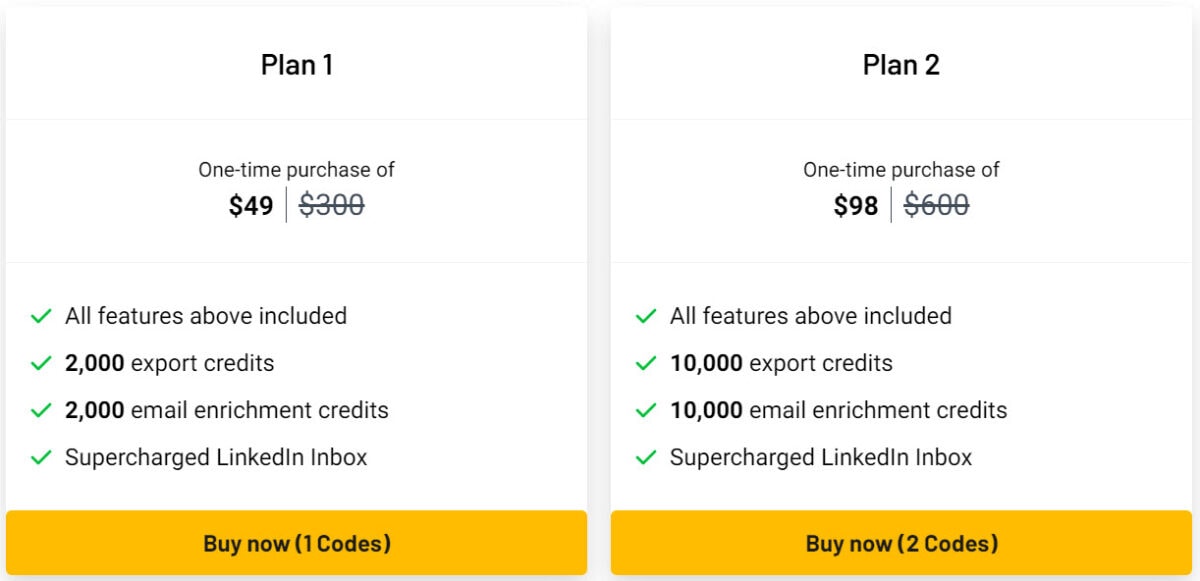Viewport: 1200px width, 581px height.
Task: Click Plan 2 Supercharged LinkedIn Inbox checkmark
Action: (646, 458)
